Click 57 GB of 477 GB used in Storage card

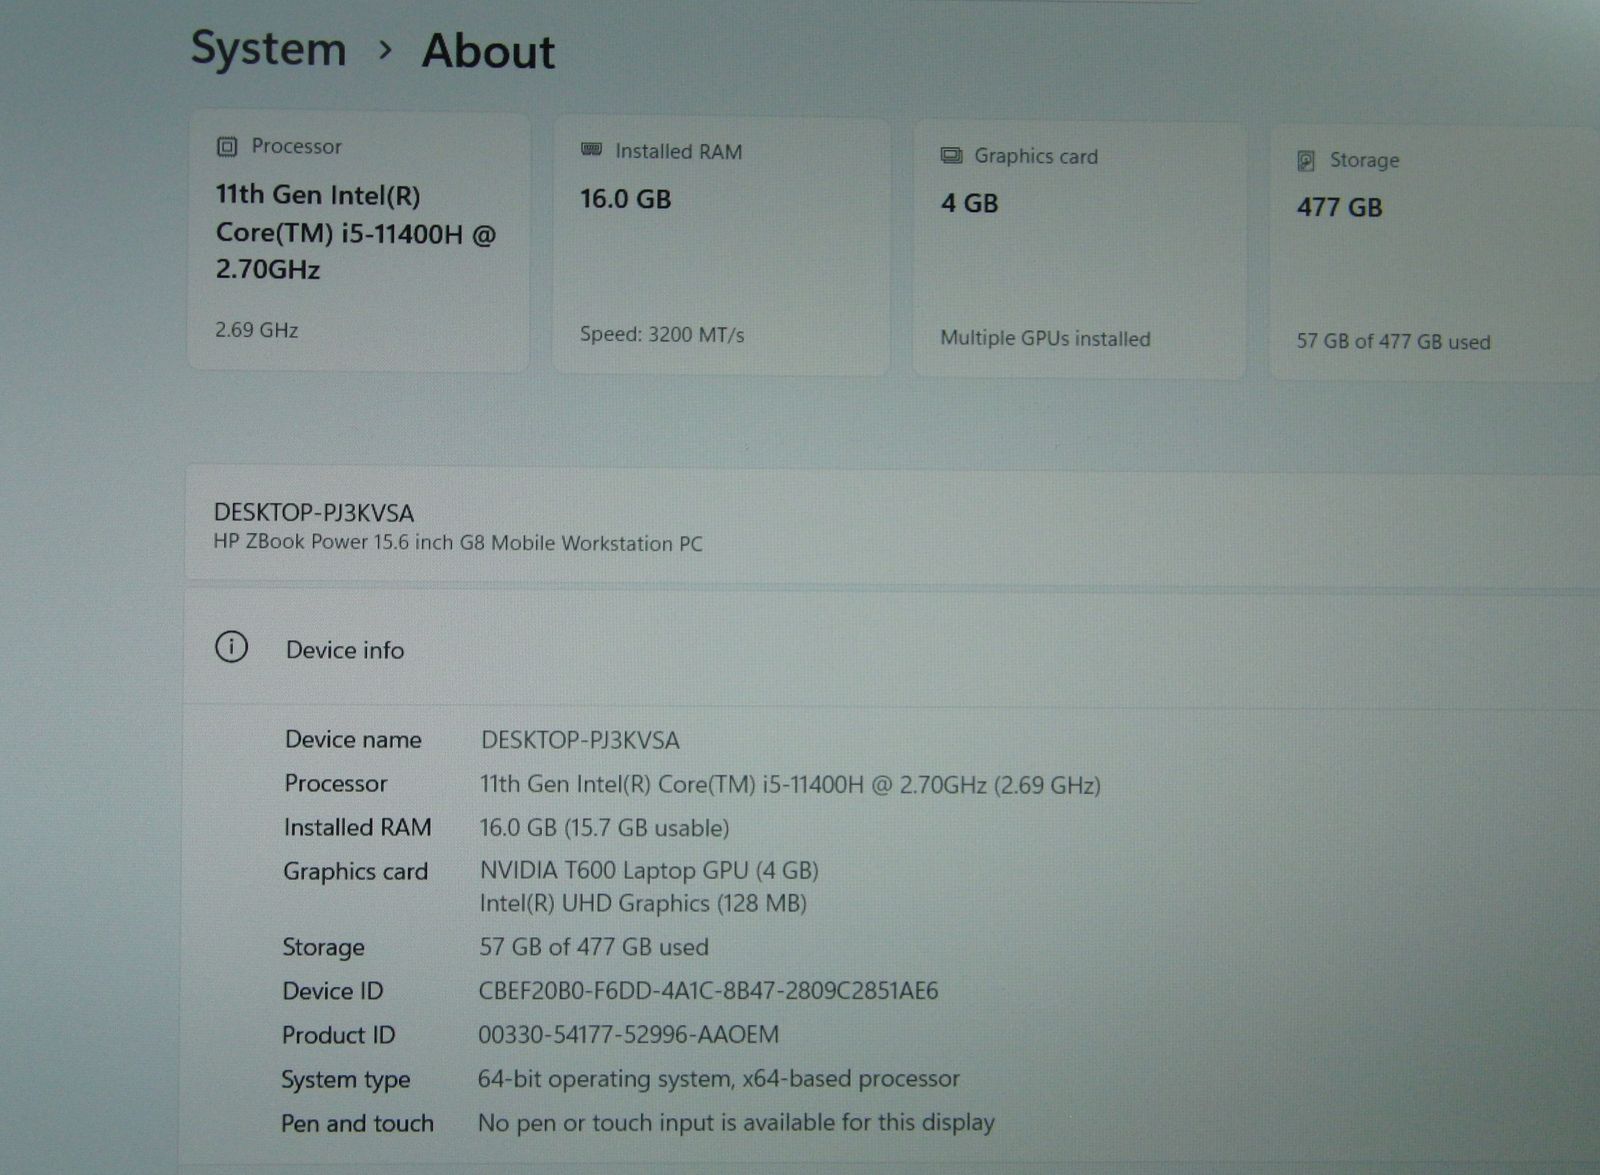(1393, 341)
